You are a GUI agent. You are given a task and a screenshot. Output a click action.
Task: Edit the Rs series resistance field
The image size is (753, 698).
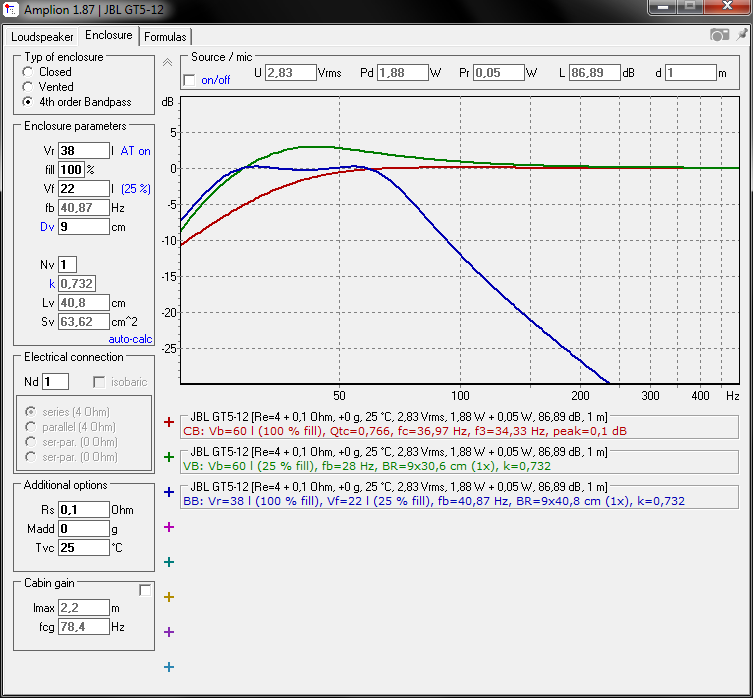click(x=84, y=510)
